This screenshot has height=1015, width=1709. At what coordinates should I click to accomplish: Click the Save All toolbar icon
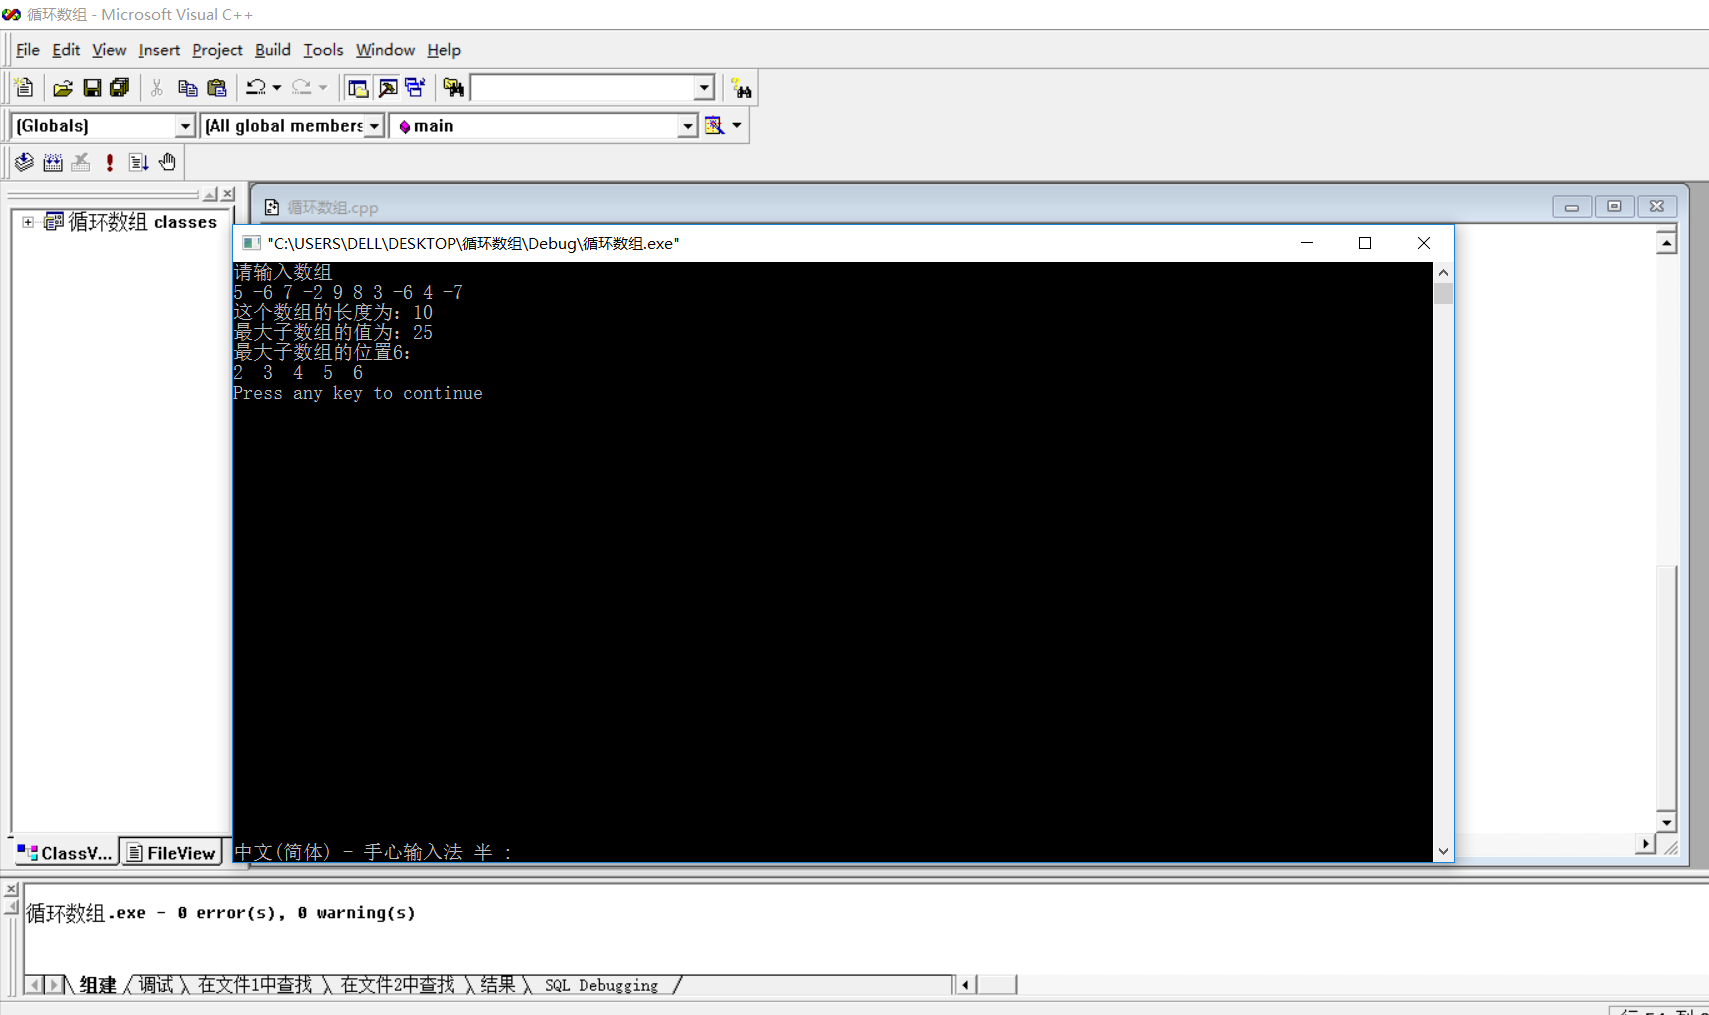click(x=120, y=88)
